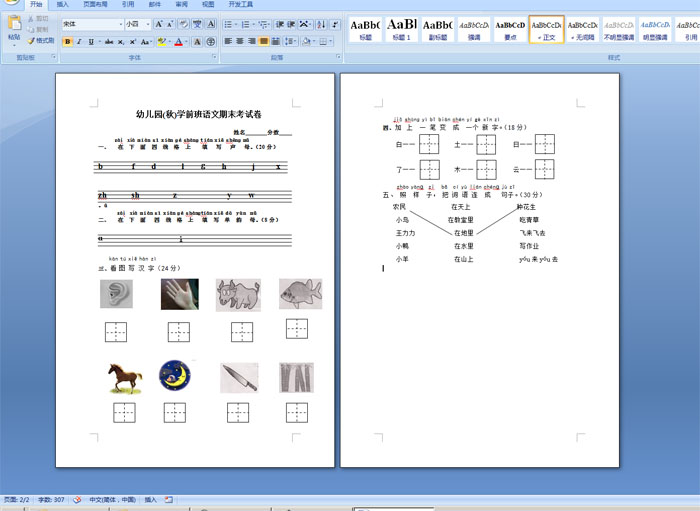Image resolution: width=700 pixels, height=511 pixels.
Task: Click the proofing check icon in the status bar
Action: pyautogui.click(x=77, y=500)
